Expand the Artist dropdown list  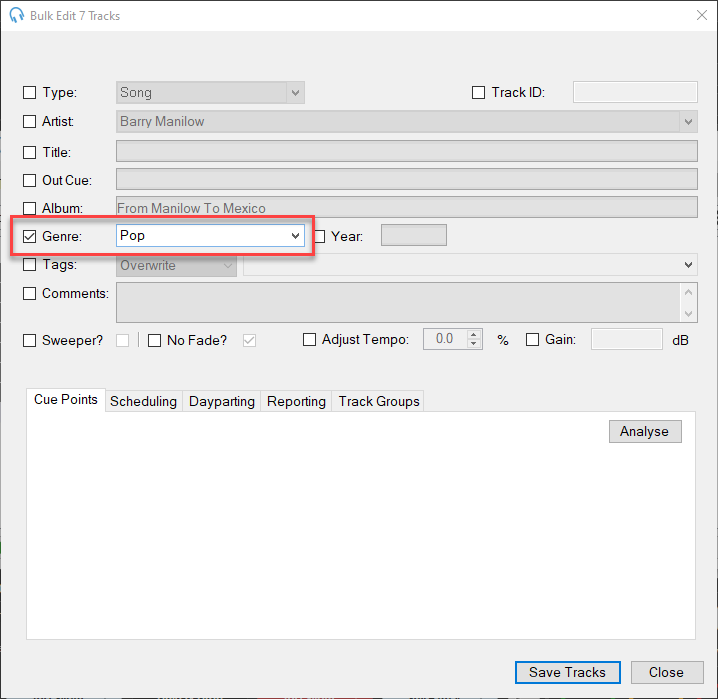[x=688, y=122]
